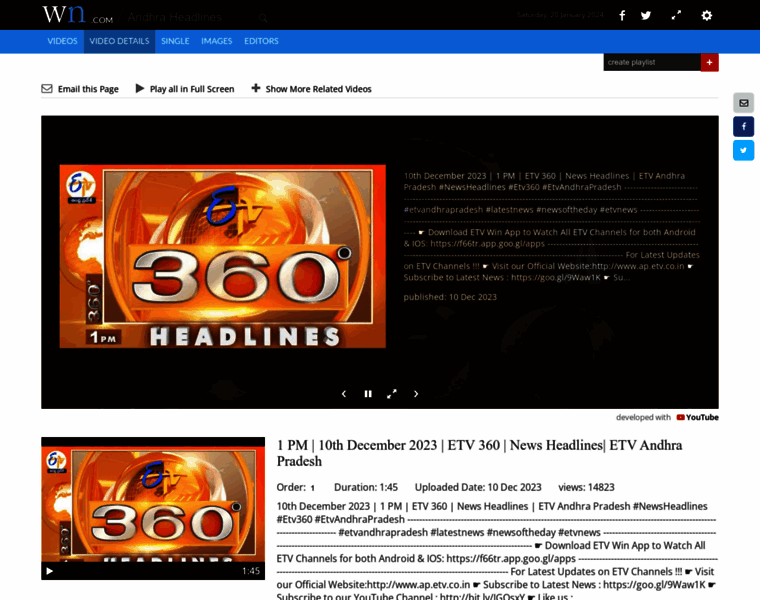
Task: Click the 'published: 10 Dec 2023' text
Action: [450, 297]
